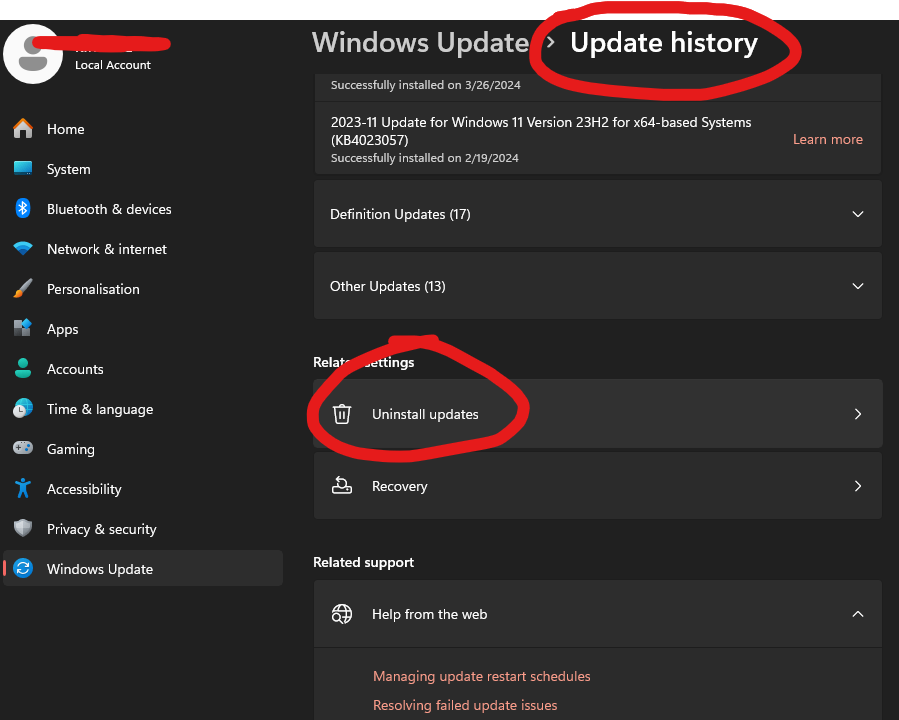Click the Bluetooth & devices icon
The image size is (899, 720).
(x=23, y=209)
